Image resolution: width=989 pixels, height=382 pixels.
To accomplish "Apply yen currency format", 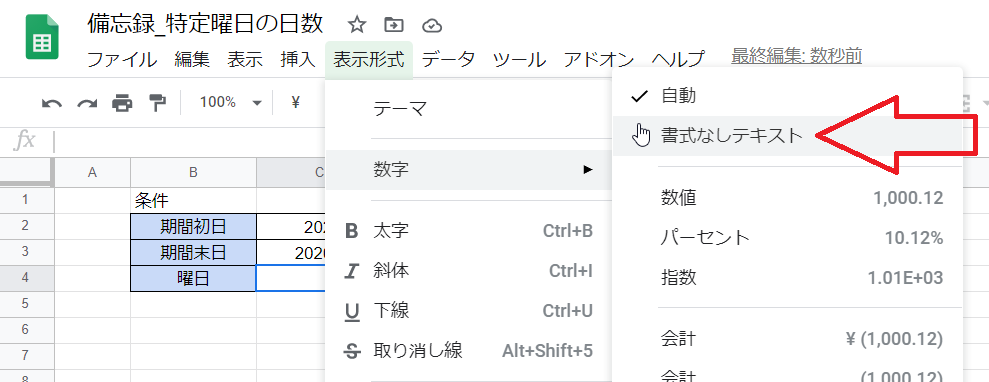I will point(295,102).
